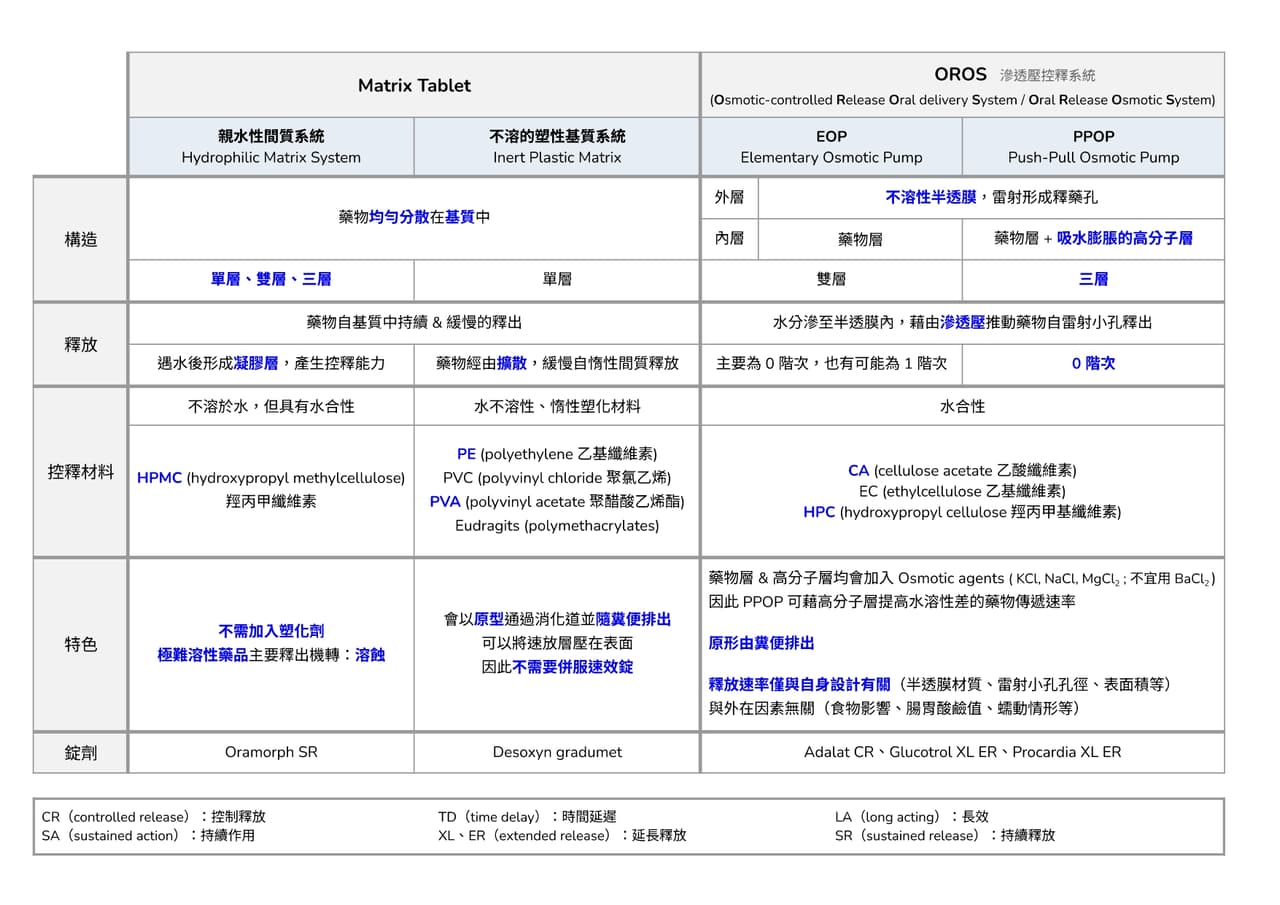The height and width of the screenshot is (905, 1280).
Task: Click the '構造' row label
Action: tap(81, 239)
